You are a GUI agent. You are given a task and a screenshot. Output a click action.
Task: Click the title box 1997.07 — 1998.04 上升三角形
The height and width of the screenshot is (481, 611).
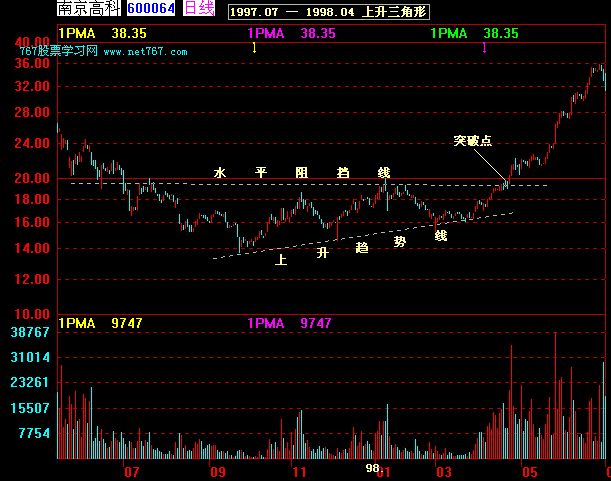coord(329,12)
